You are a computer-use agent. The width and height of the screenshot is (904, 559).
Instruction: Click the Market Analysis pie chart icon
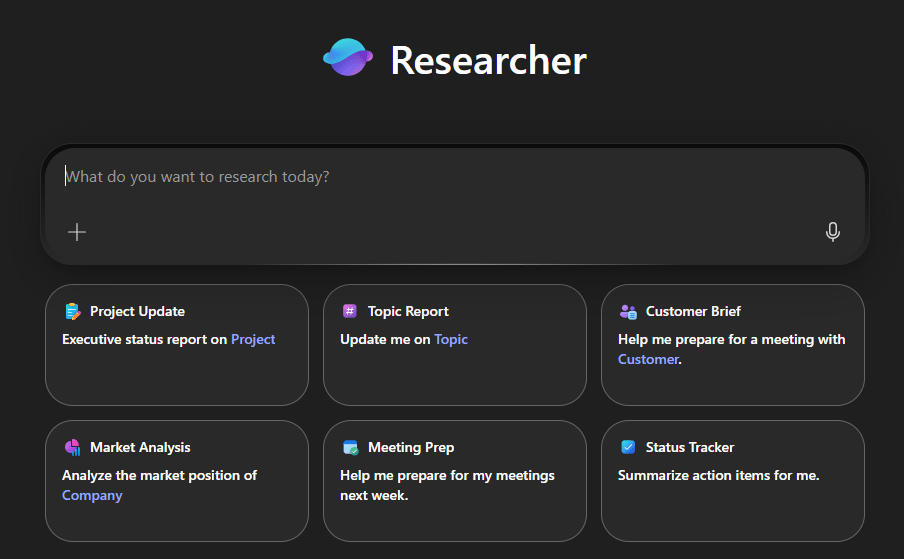[72, 447]
